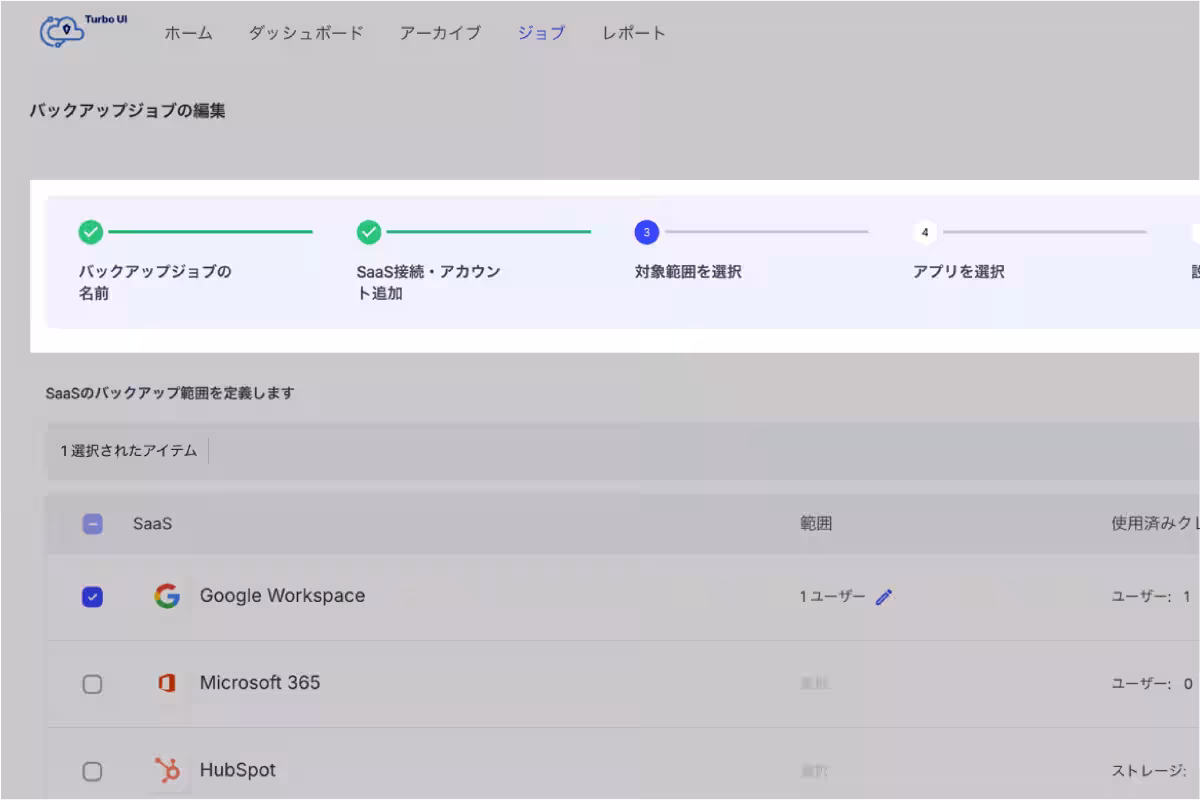This screenshot has width=1200, height=800.
Task: Switch to the アーカイブ tab
Action: point(440,32)
